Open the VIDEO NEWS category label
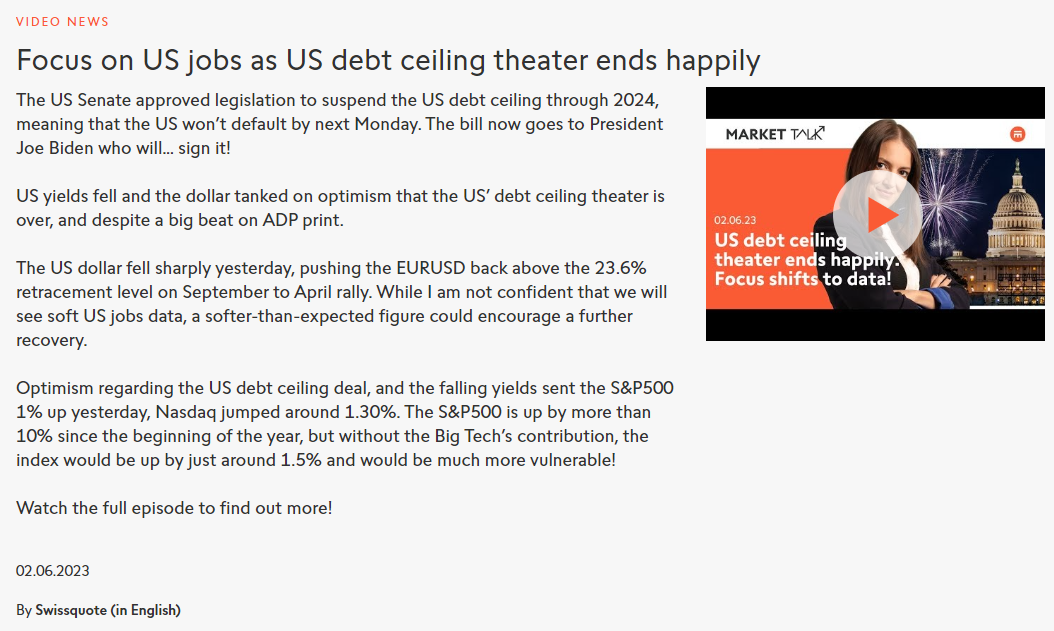Screen dimensions: 1054x631 point(63,22)
